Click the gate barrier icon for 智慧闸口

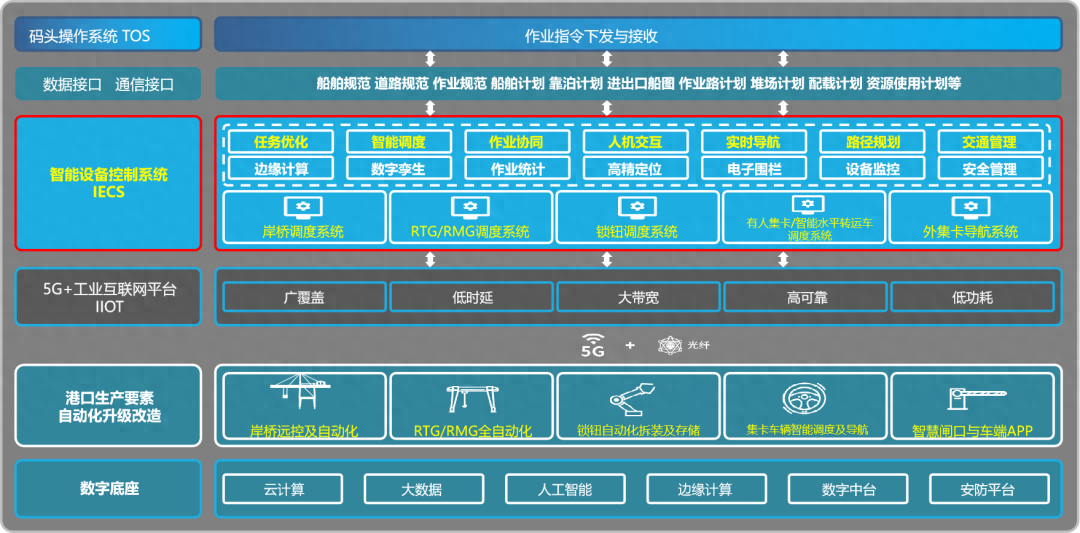coord(971,399)
